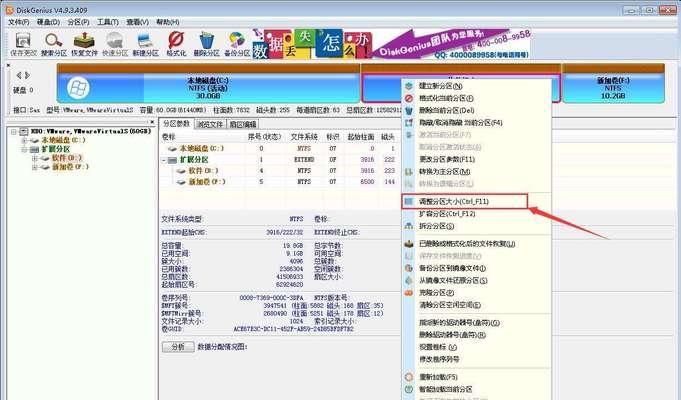Image resolution: width=681 pixels, height=400 pixels.
Task: Switch to the 浏览文件 tab
Action: 210,124
